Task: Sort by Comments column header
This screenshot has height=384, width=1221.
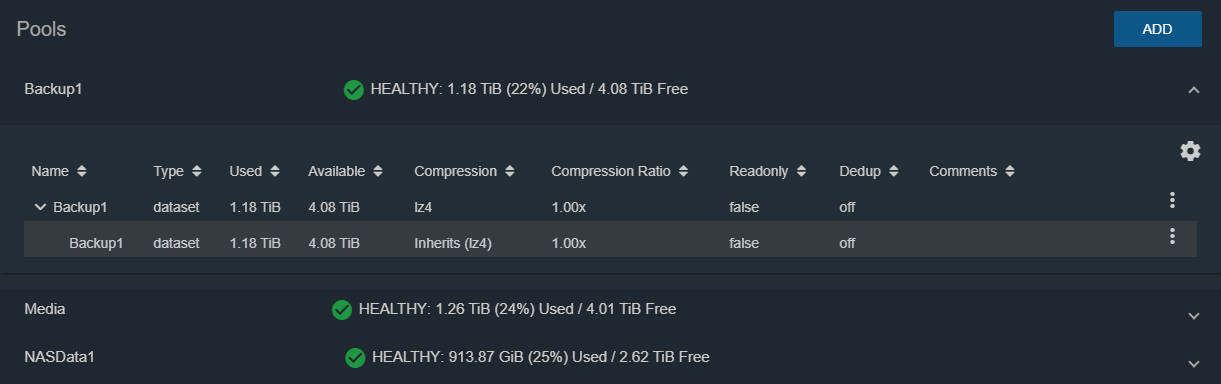Action: 972,171
